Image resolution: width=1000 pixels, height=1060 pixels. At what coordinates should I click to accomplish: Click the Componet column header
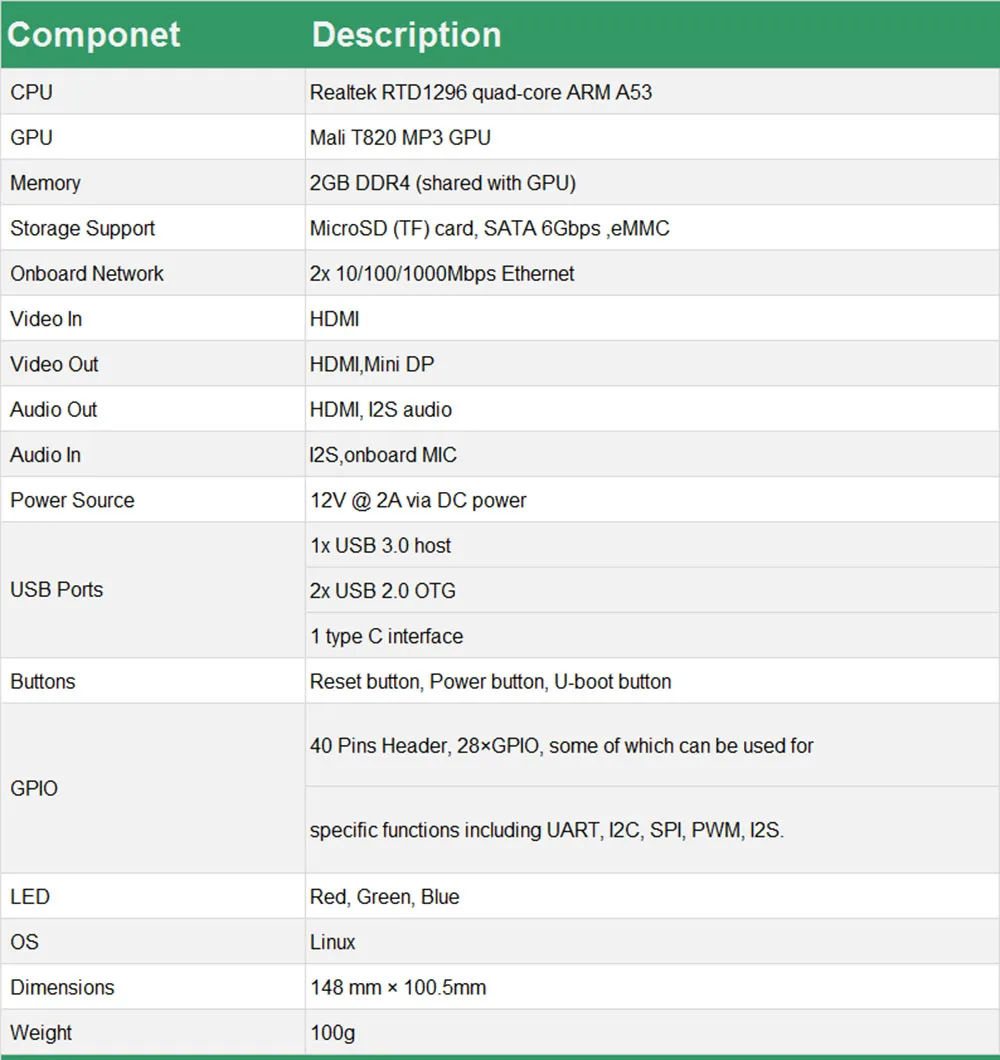94,34
